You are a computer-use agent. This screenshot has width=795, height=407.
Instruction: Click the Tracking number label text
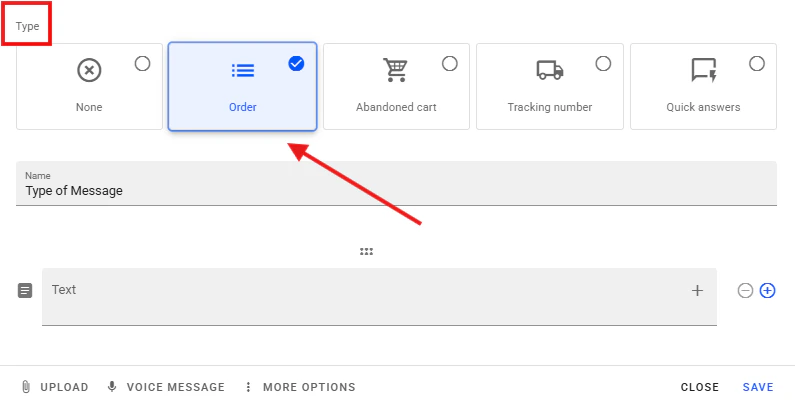click(550, 107)
